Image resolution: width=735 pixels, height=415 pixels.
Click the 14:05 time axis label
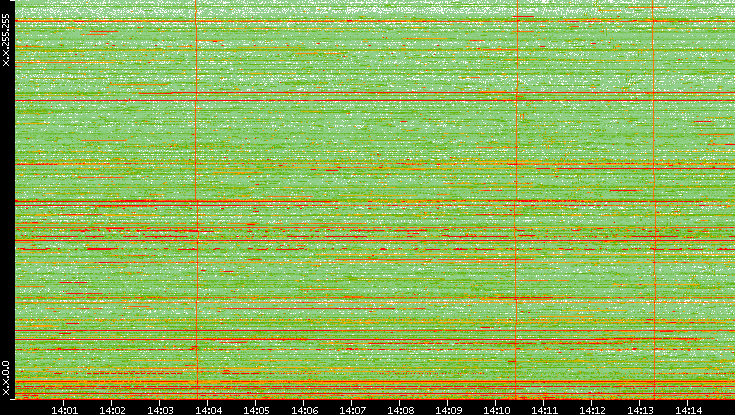(x=256, y=410)
